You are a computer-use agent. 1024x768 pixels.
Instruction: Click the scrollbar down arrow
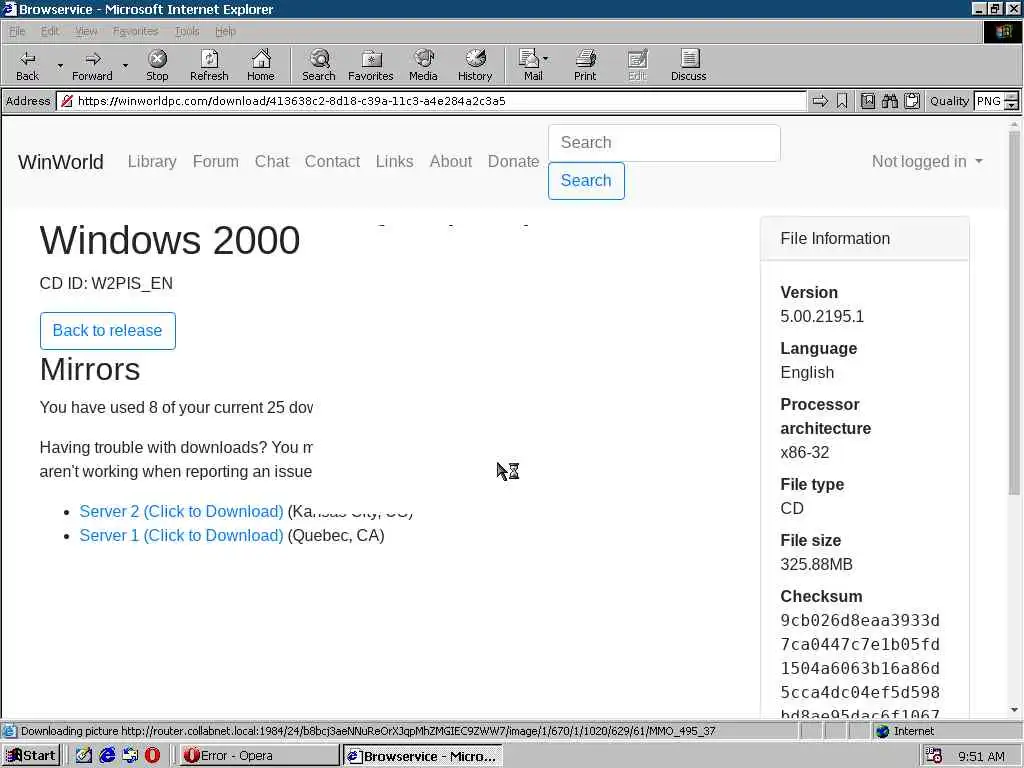click(1014, 710)
